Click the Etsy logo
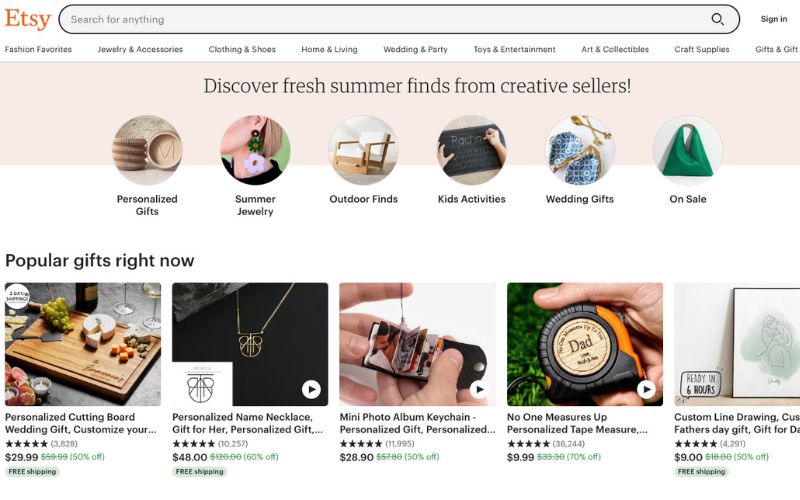This screenshot has height=500, width=800. [28, 19]
